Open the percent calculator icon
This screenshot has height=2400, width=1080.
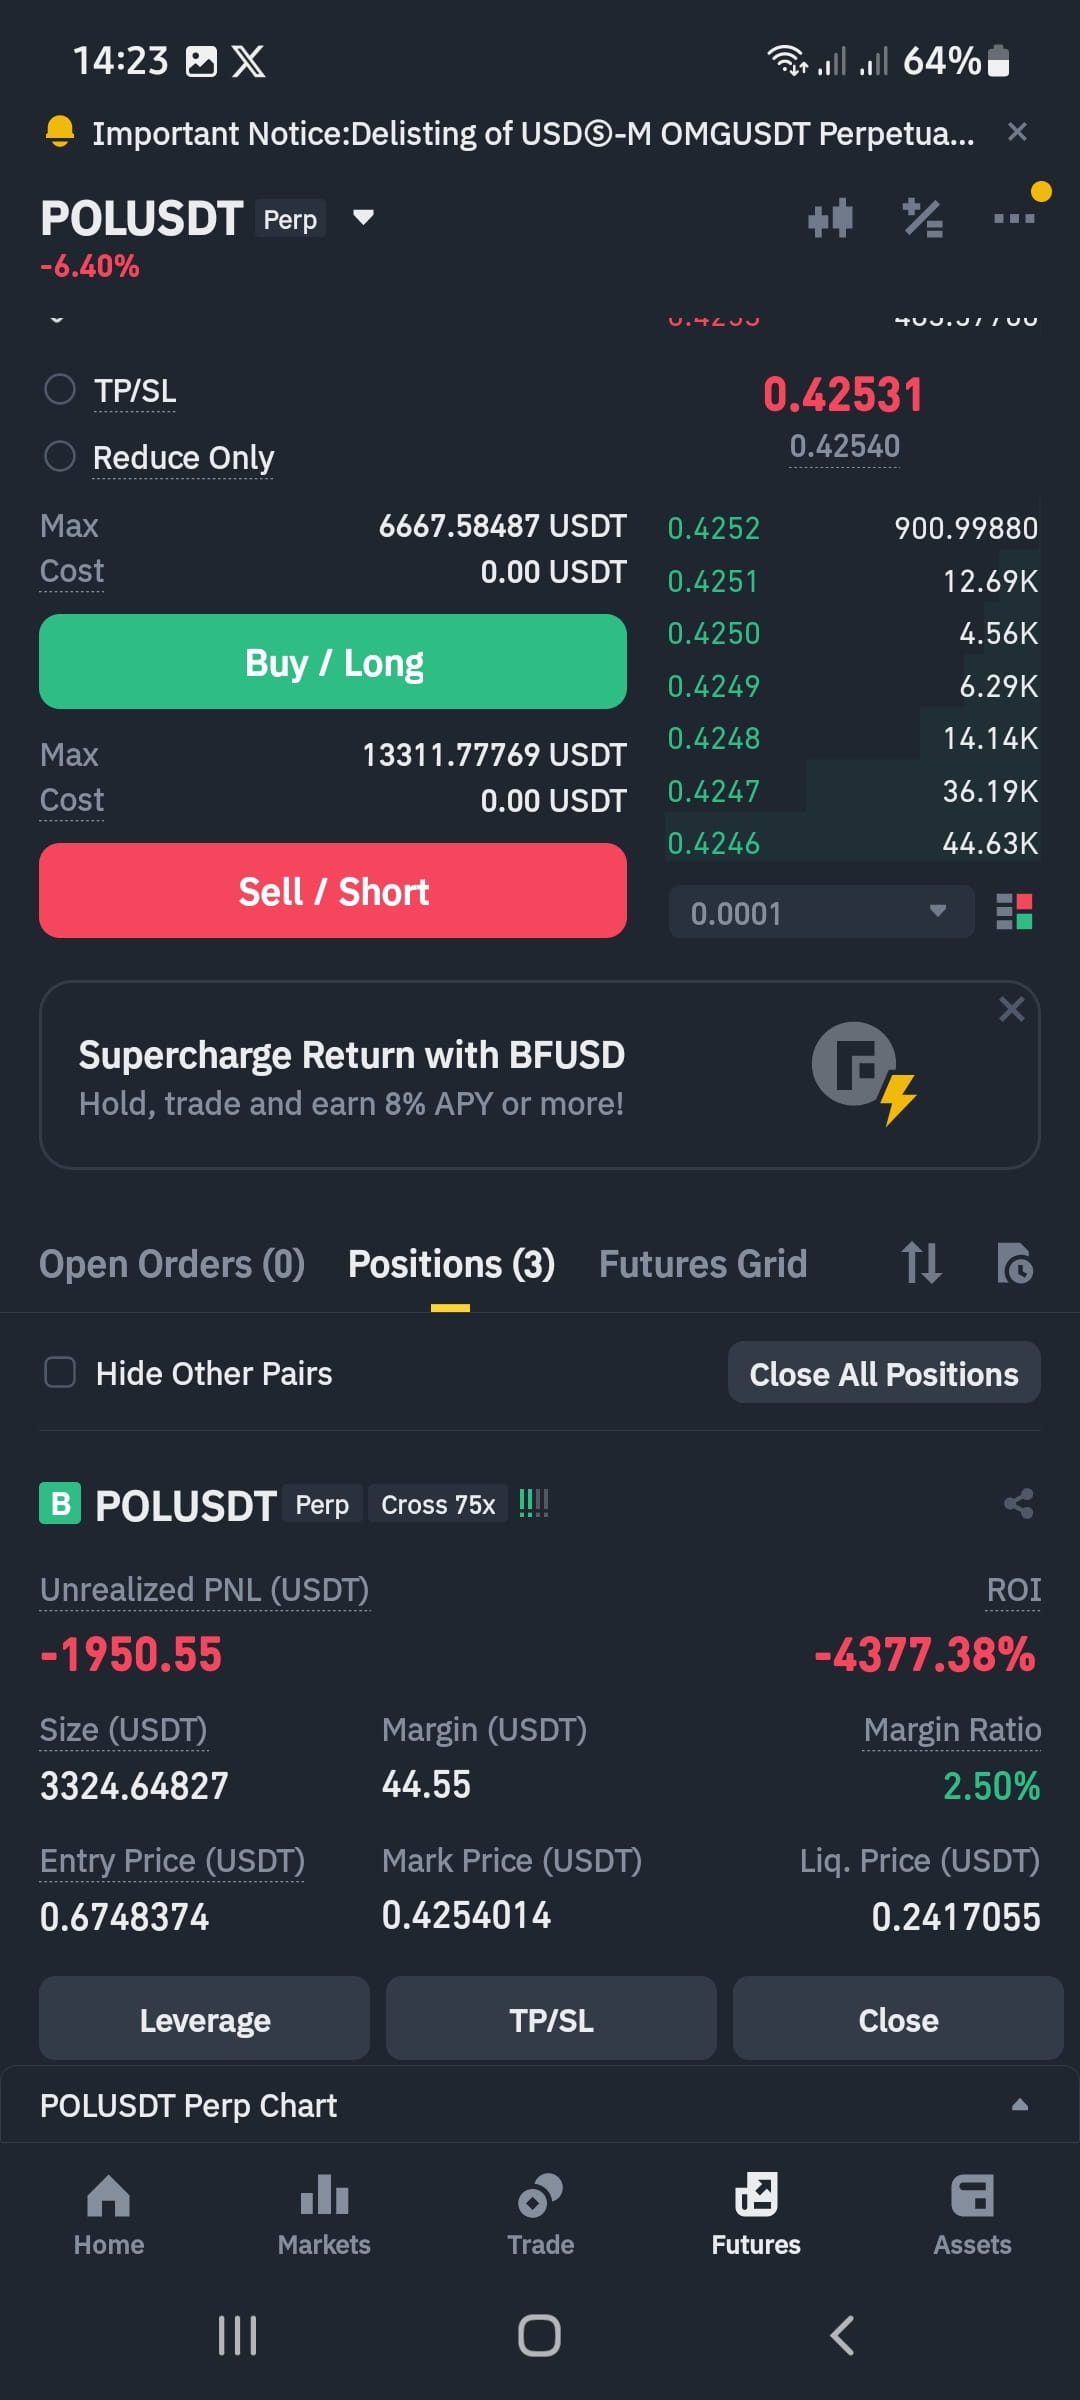click(922, 218)
